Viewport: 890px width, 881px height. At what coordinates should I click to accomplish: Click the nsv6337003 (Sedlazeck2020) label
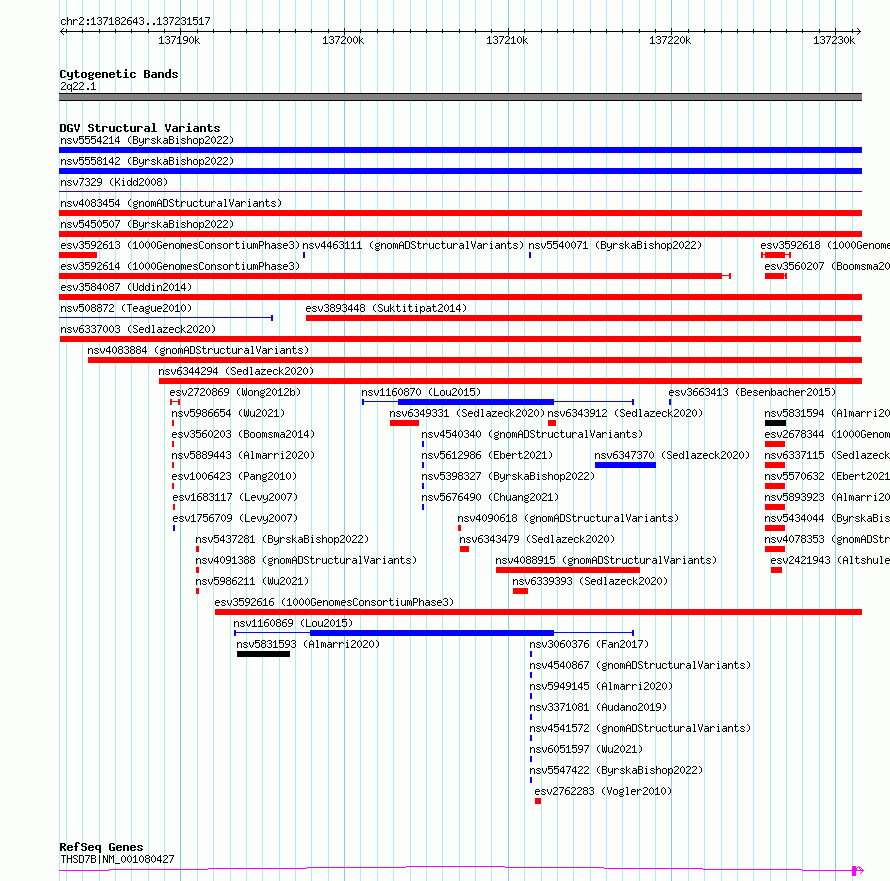tap(138, 329)
